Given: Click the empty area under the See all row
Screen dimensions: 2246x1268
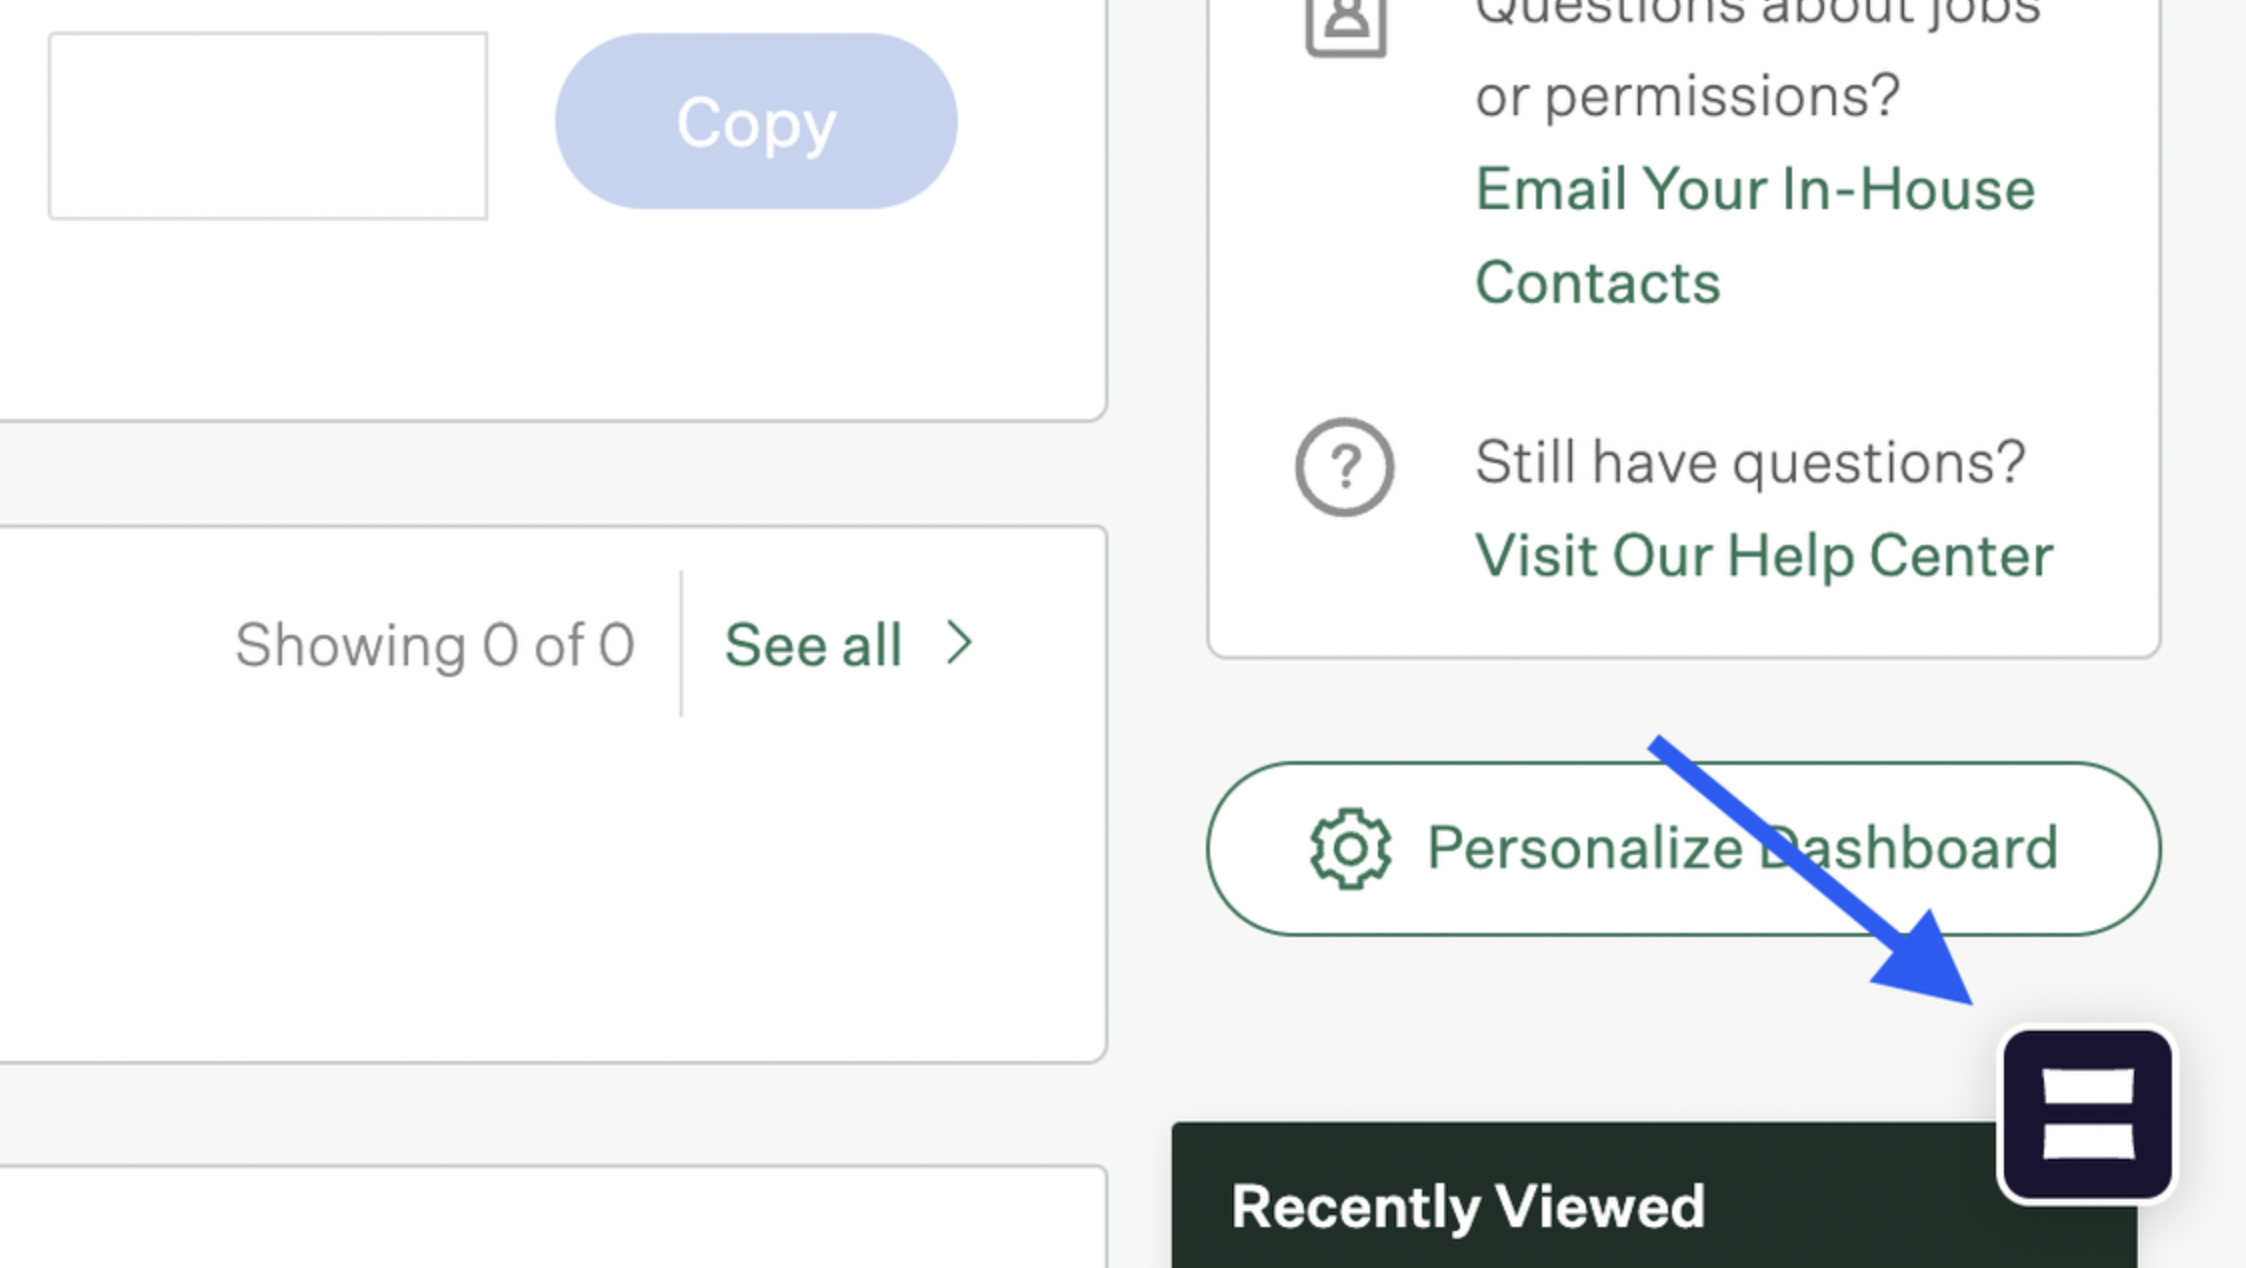Looking at the screenshot, I should tap(550, 890).
